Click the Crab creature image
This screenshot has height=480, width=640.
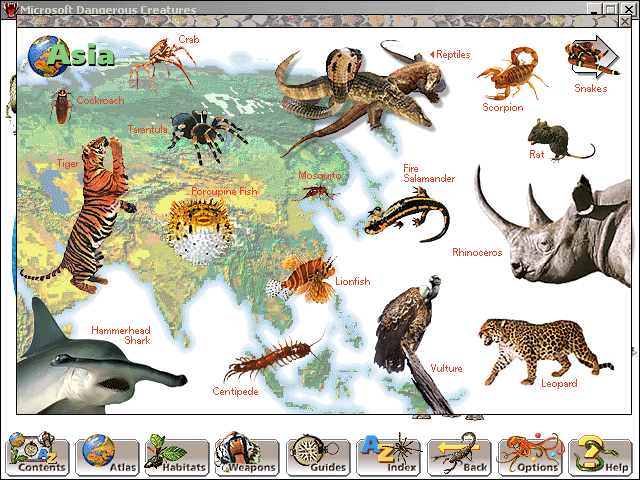pos(161,63)
